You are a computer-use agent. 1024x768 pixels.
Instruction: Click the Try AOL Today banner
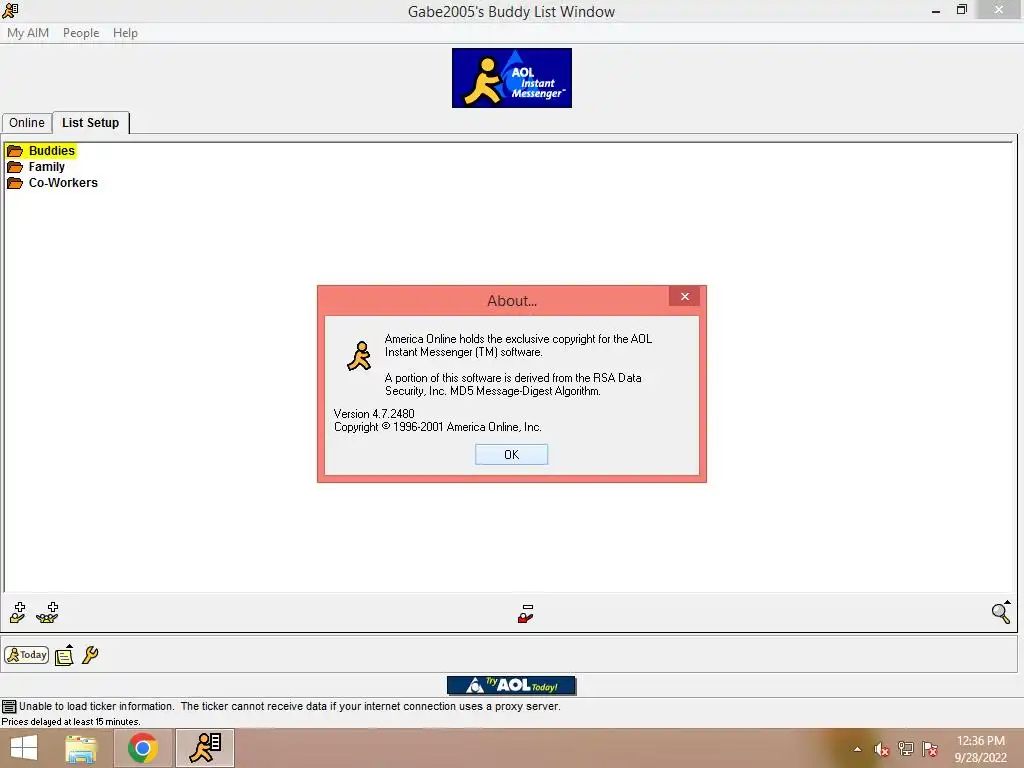(511, 685)
